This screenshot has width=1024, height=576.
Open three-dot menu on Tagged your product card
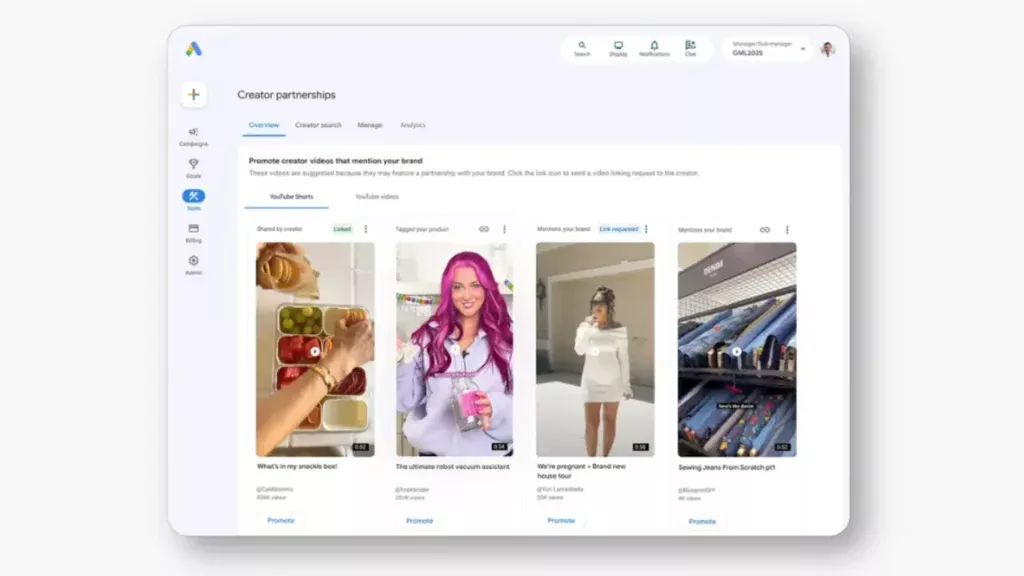504,229
